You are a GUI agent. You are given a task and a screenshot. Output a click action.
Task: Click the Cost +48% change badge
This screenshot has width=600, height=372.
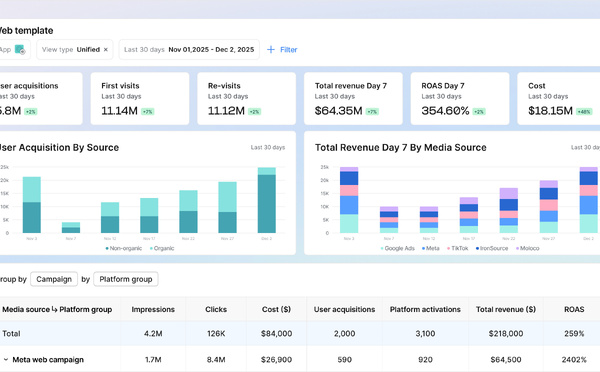584,112
